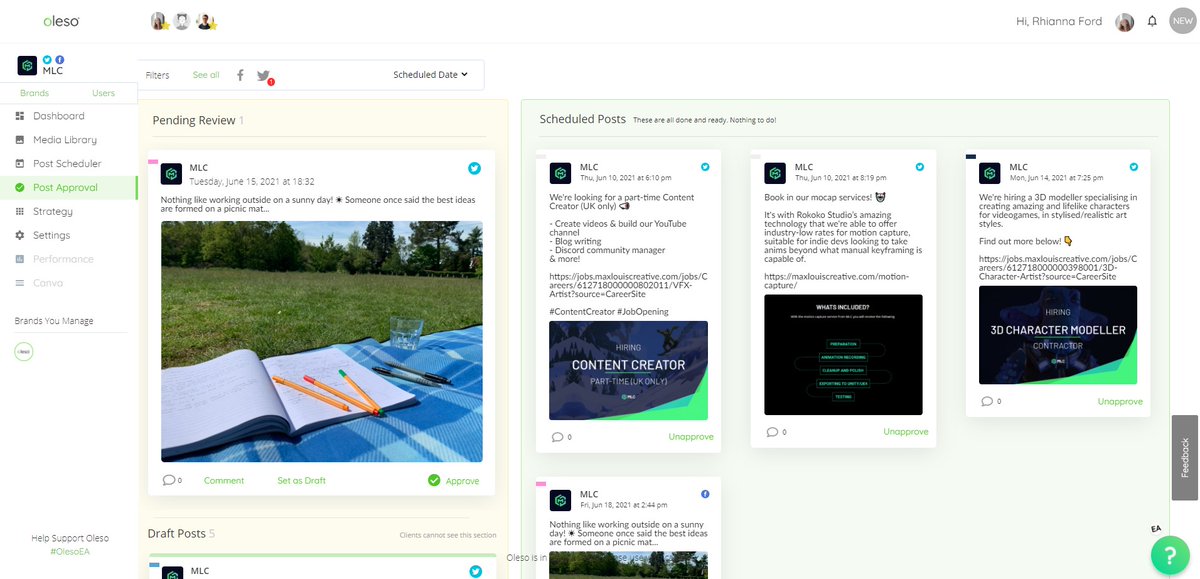Click Comment on the pending review post
The image size is (1200, 579).
click(x=224, y=481)
